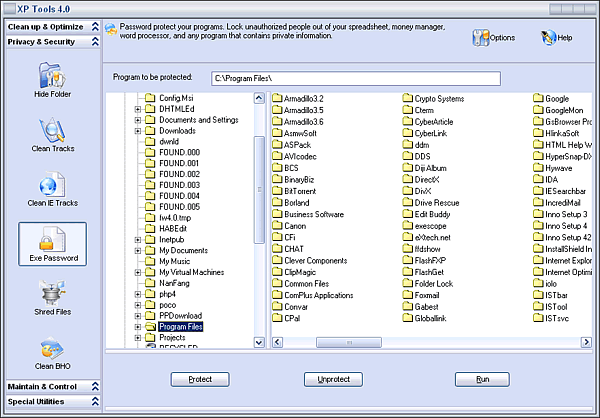Image resolution: width=600 pixels, height=418 pixels.
Task: Select the Business Software folder
Action: pos(308,214)
